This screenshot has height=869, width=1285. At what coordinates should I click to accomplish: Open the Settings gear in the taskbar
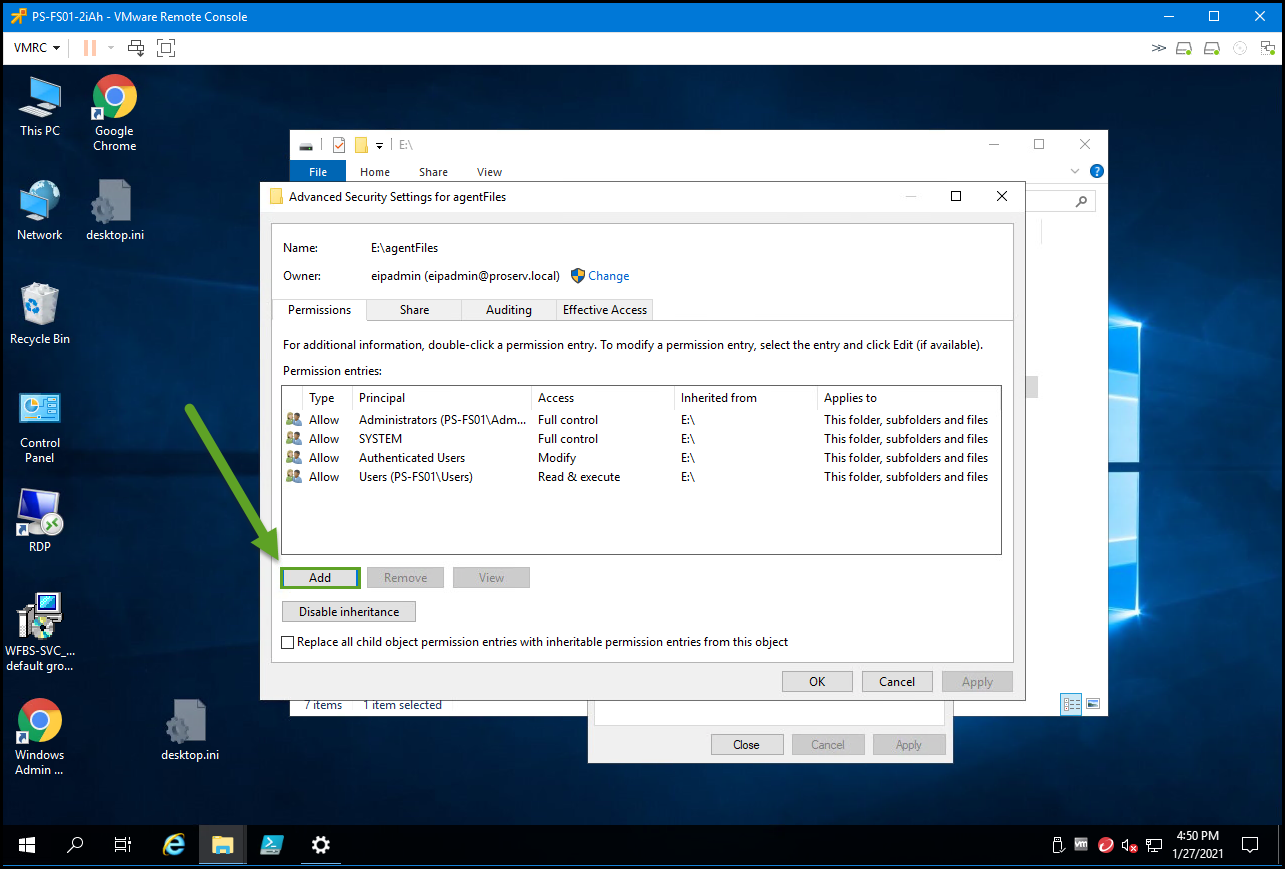(320, 845)
